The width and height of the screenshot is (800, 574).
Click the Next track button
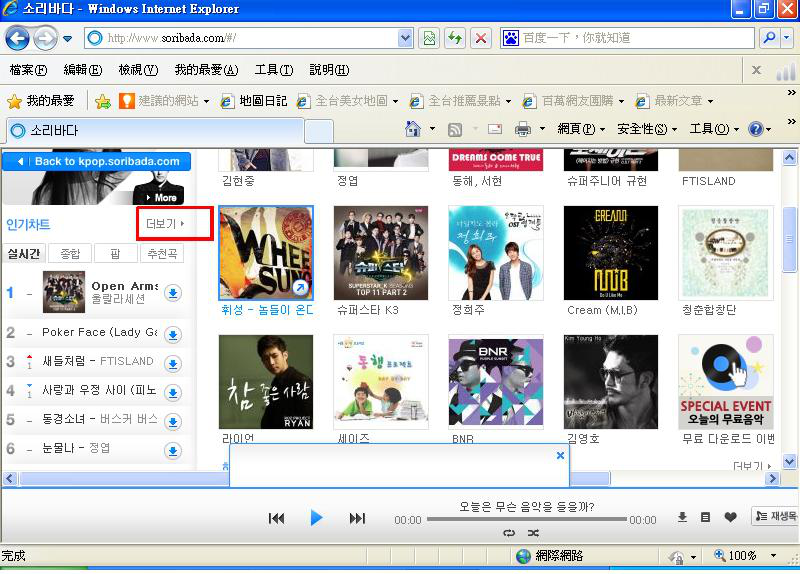pyautogui.click(x=357, y=518)
